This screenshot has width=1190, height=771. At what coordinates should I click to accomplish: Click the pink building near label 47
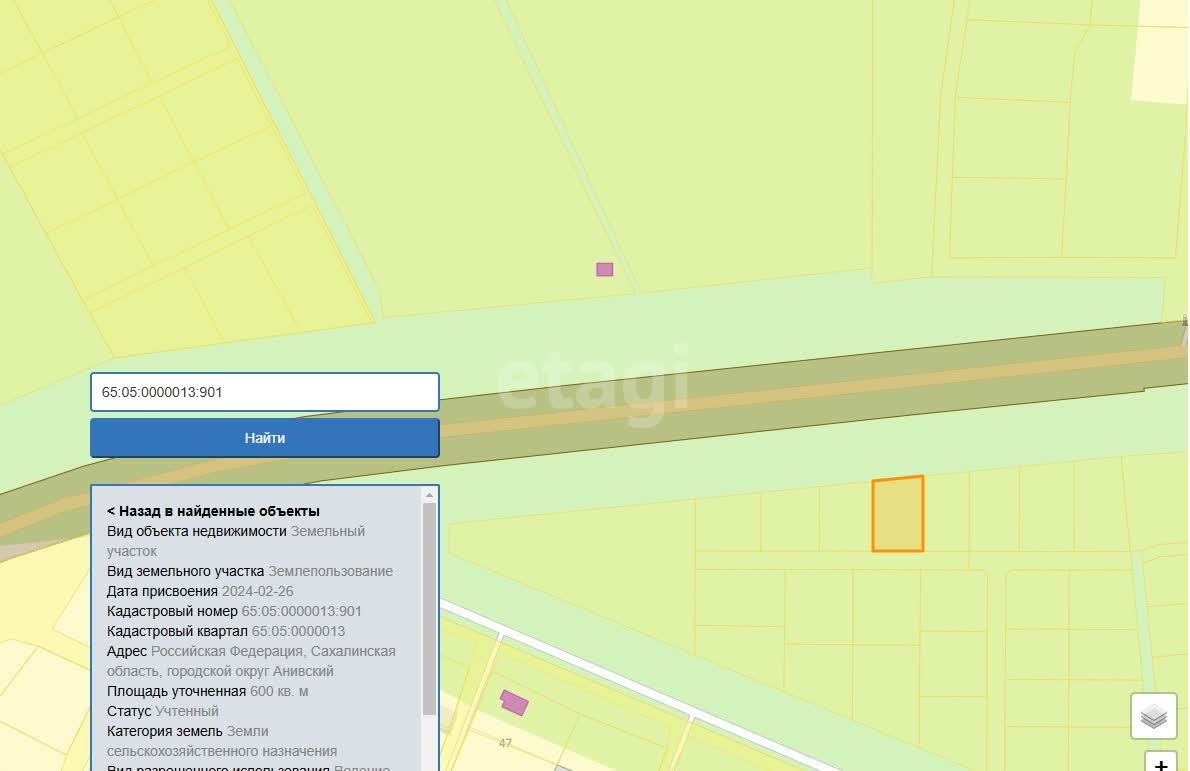(514, 703)
